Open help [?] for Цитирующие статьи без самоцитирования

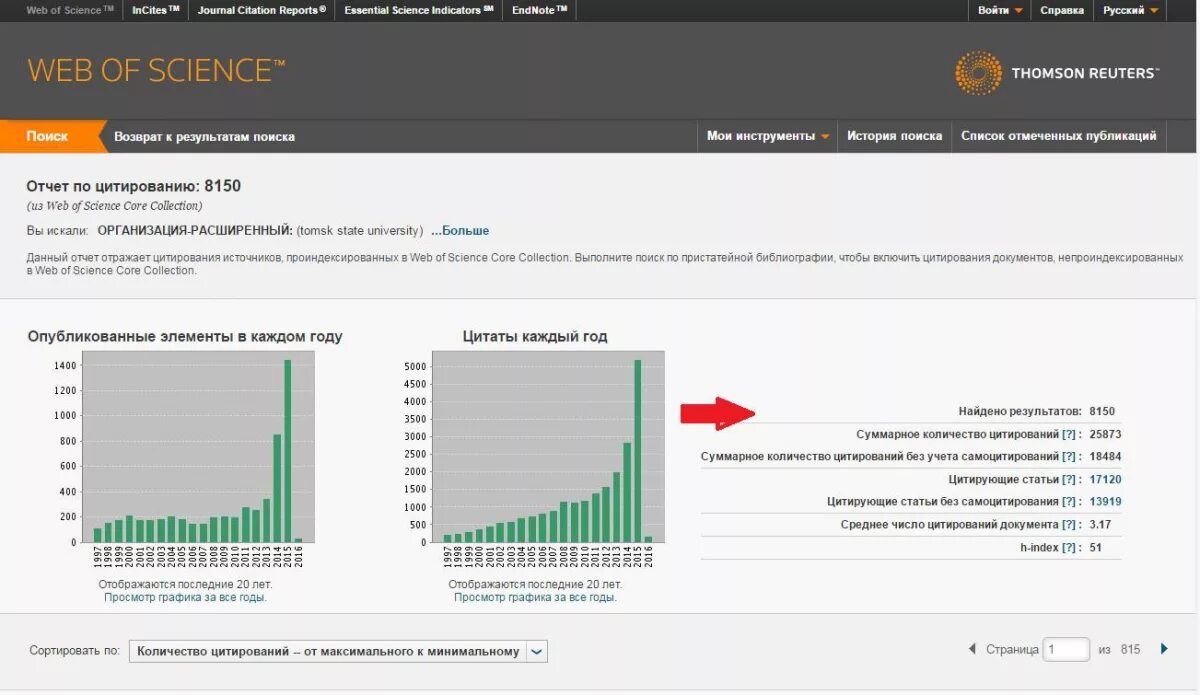(1069, 502)
